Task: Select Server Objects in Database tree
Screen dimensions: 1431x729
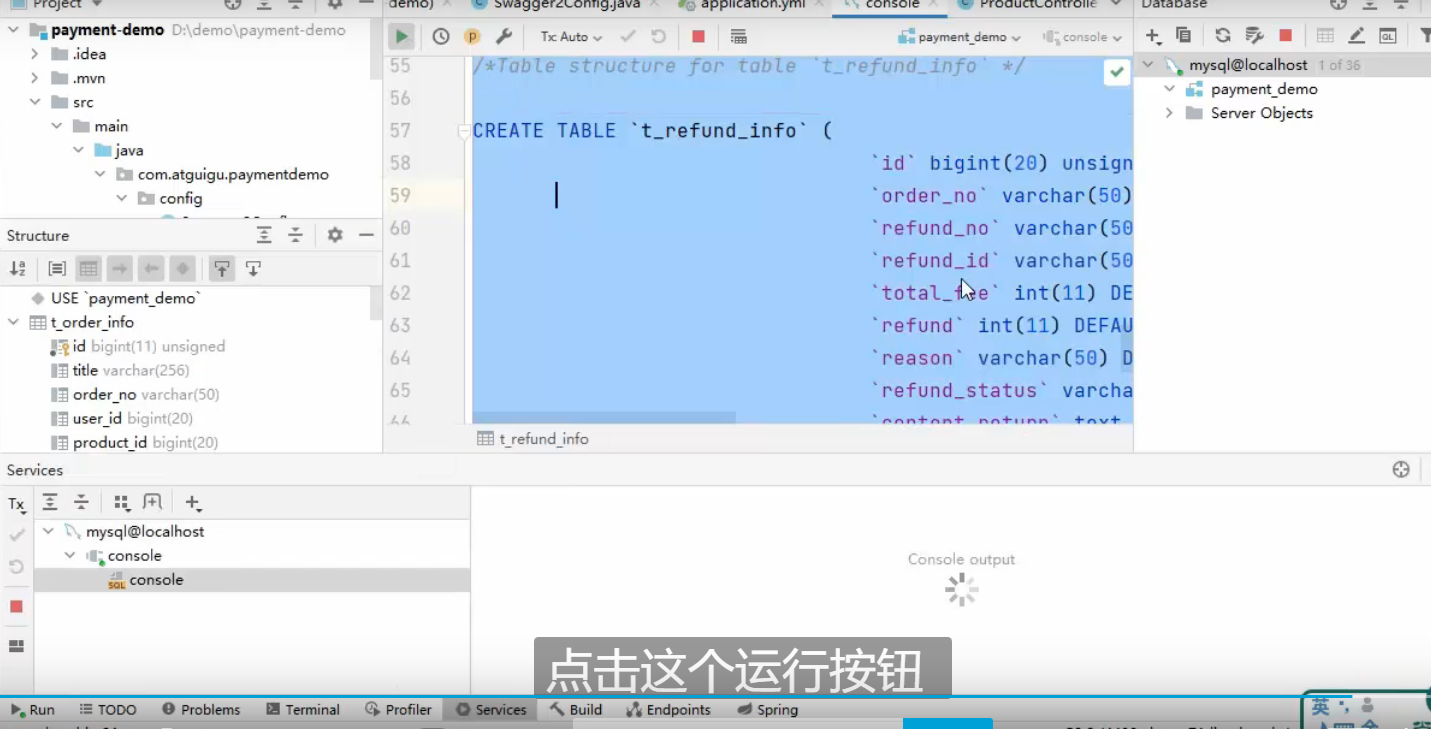Action: tap(1261, 113)
